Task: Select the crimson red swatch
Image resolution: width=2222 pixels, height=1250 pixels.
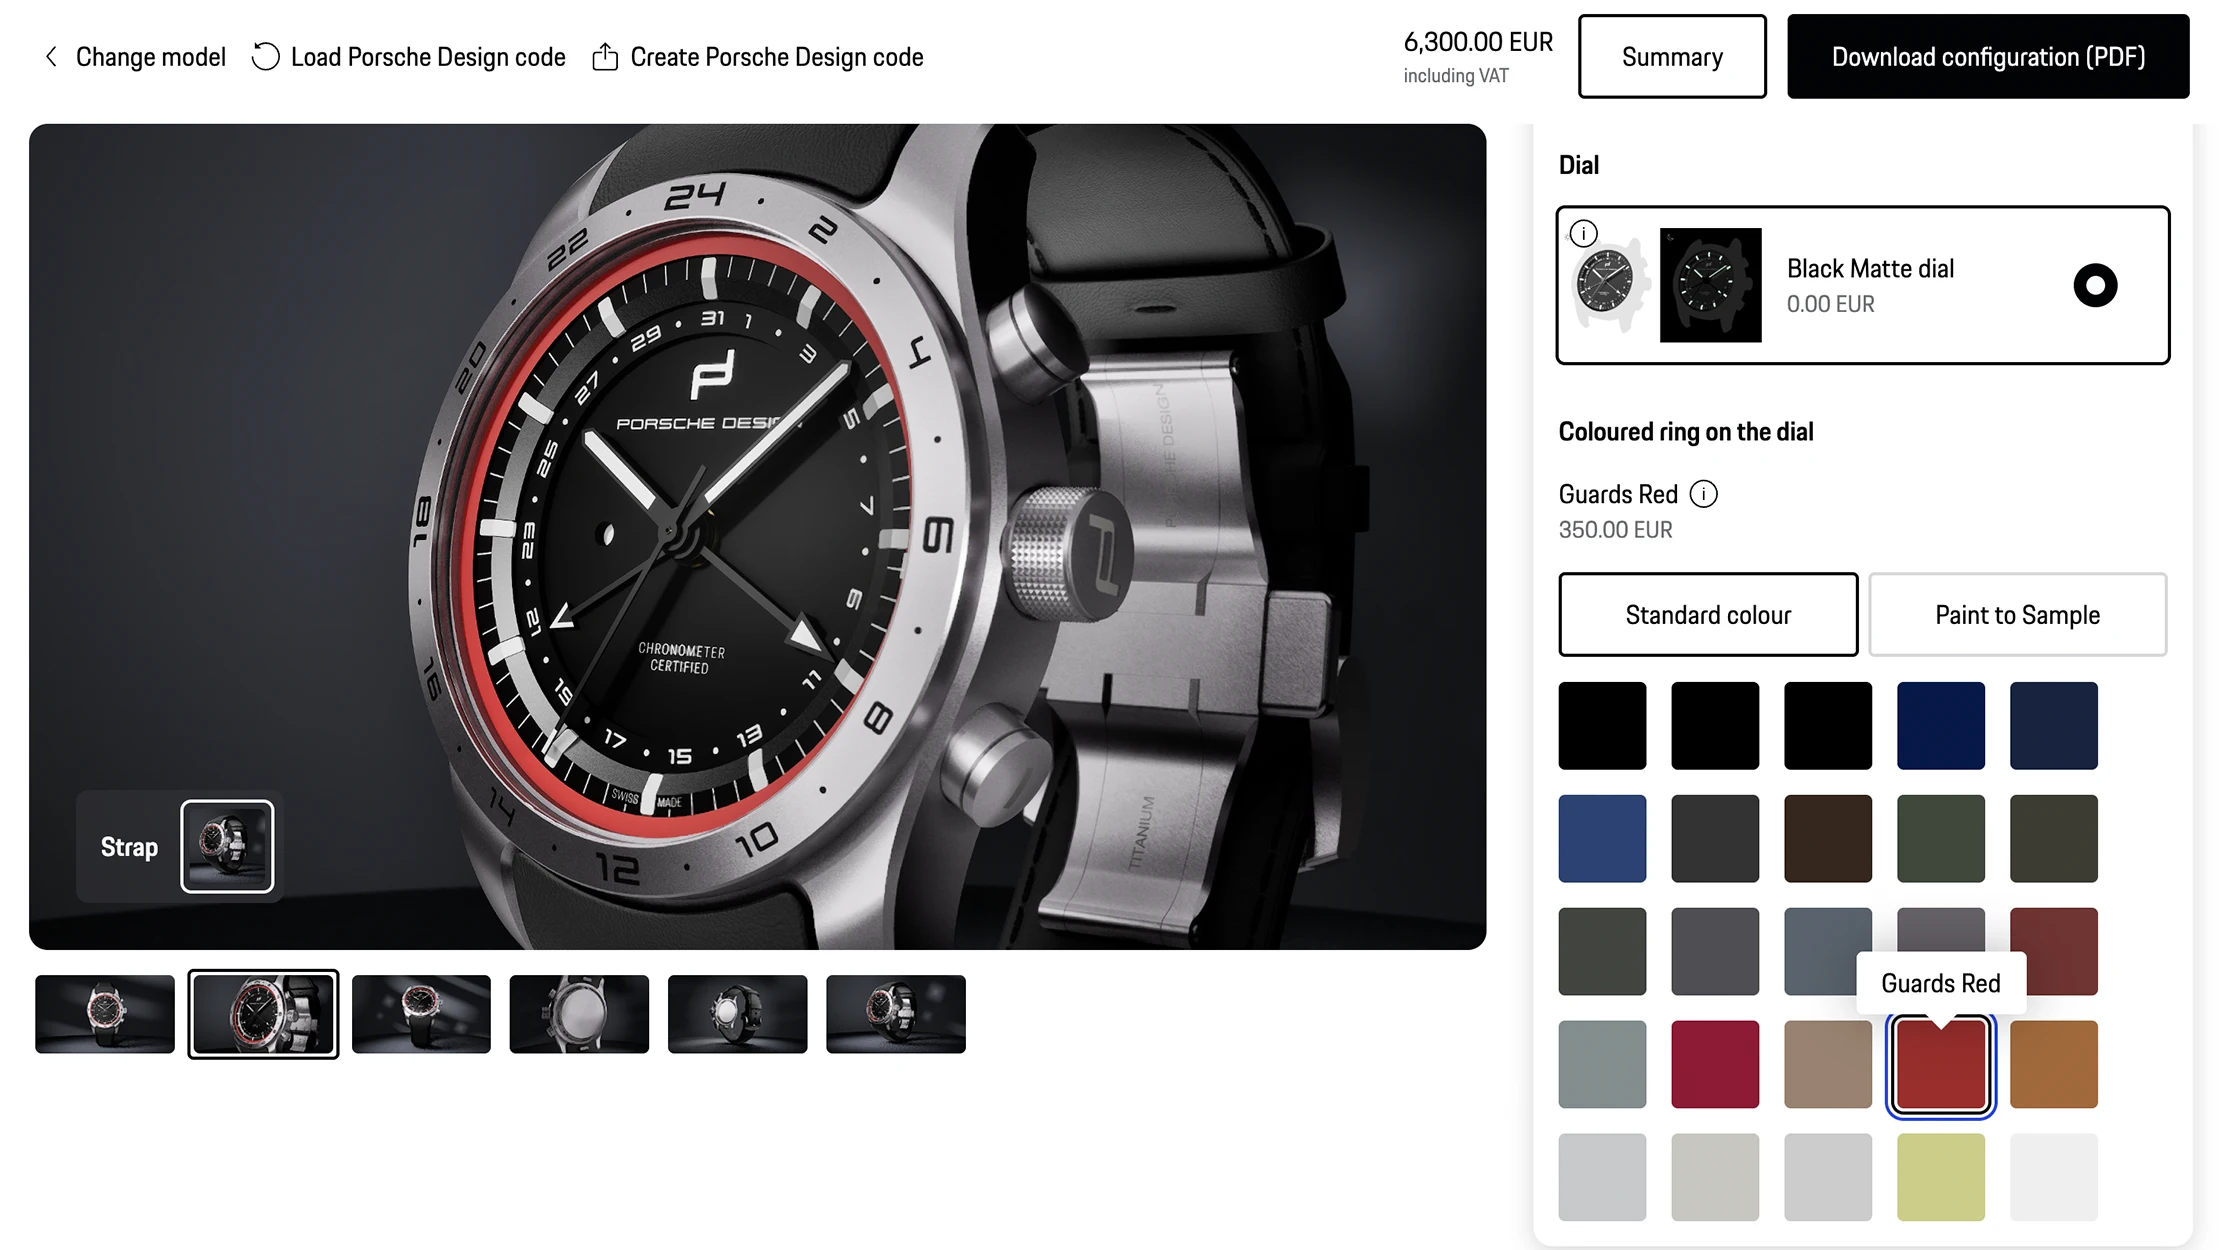Action: tap(1714, 1064)
